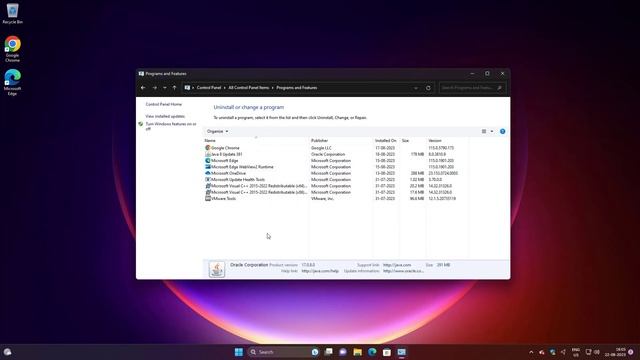Click the Oracle Corporation publisher cell in list

(x=328, y=154)
